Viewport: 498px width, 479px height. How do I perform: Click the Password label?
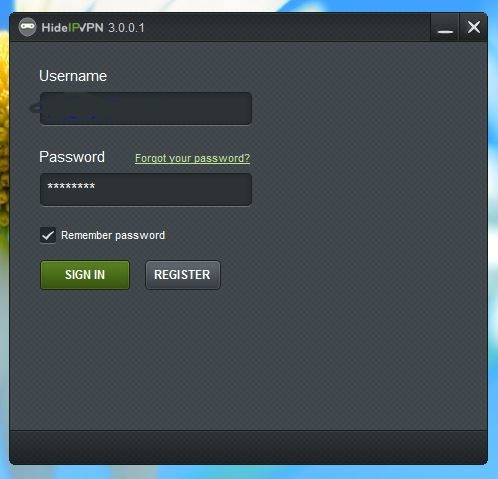tap(72, 157)
